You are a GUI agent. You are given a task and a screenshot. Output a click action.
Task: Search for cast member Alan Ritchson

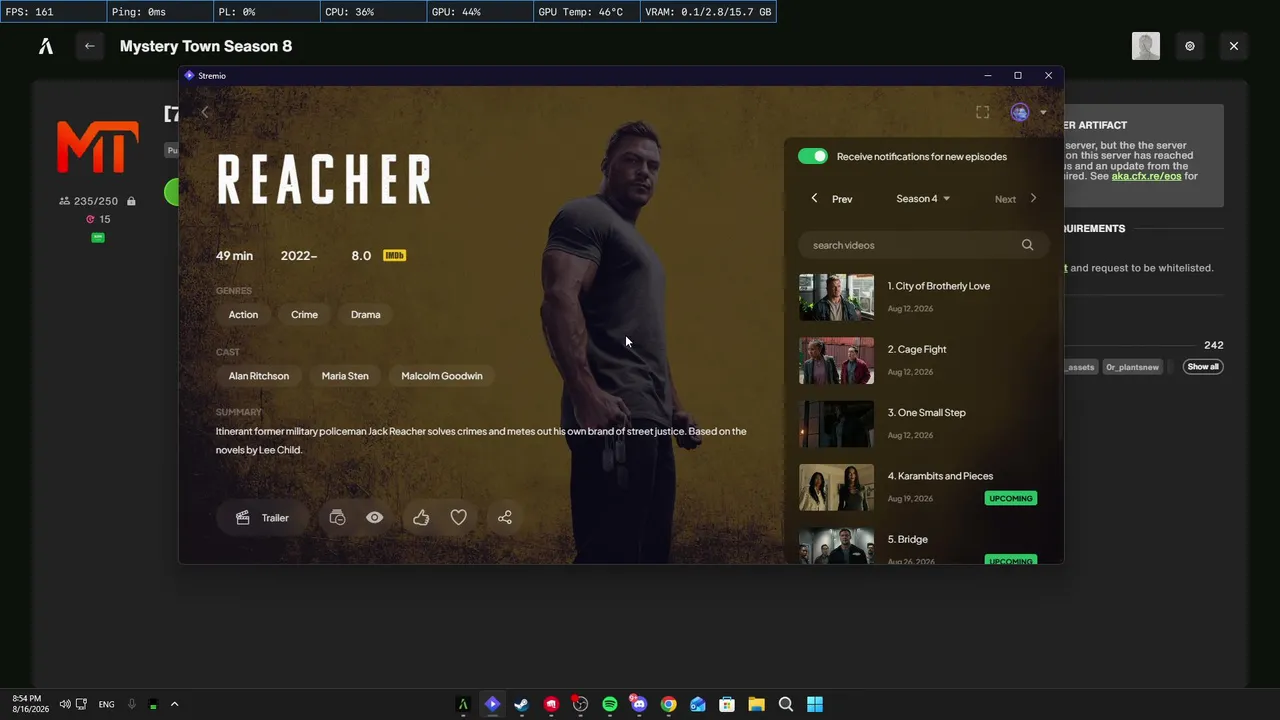[x=259, y=376]
